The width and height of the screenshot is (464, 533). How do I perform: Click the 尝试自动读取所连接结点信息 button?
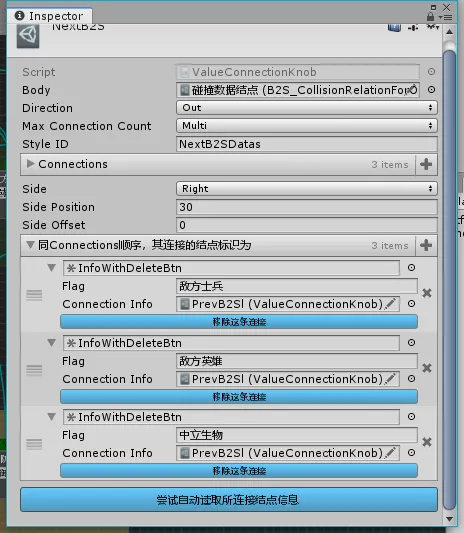[x=229, y=500]
